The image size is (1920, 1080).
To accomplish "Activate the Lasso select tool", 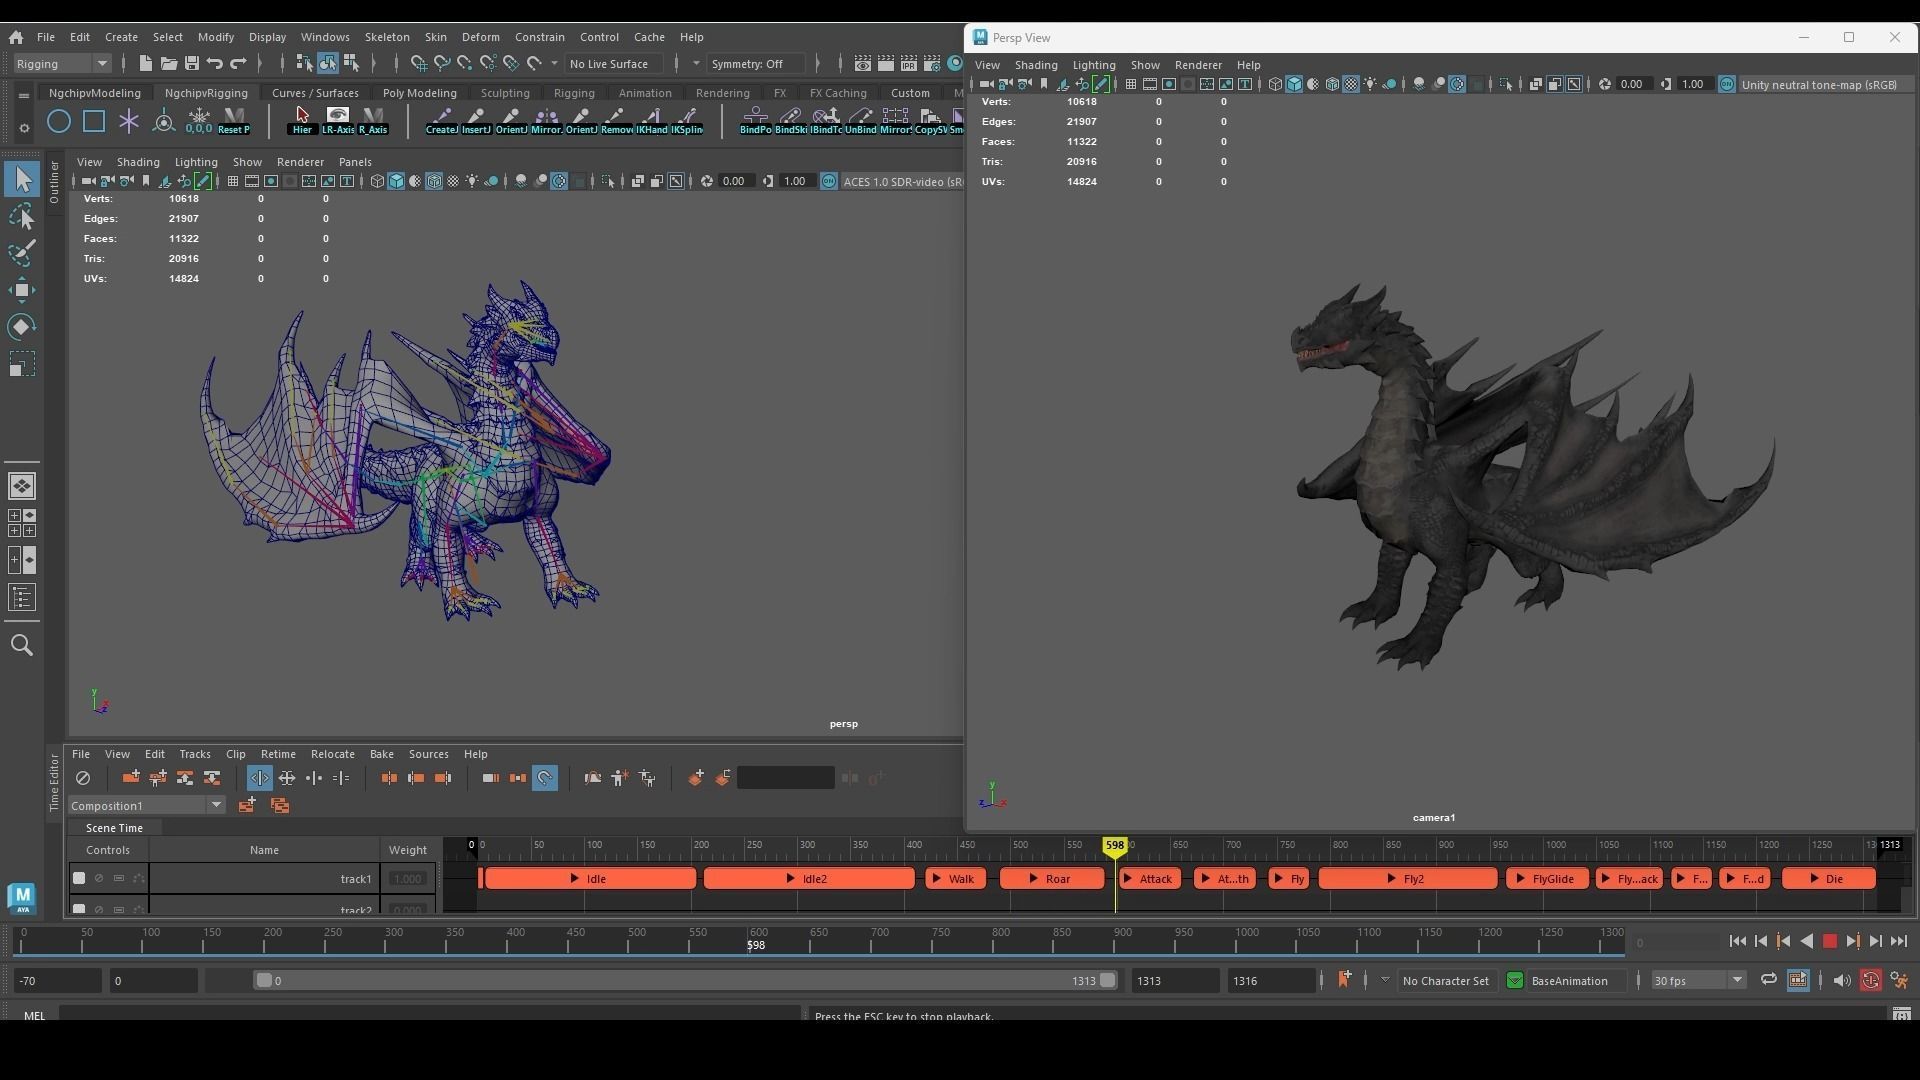I will pos(22,216).
